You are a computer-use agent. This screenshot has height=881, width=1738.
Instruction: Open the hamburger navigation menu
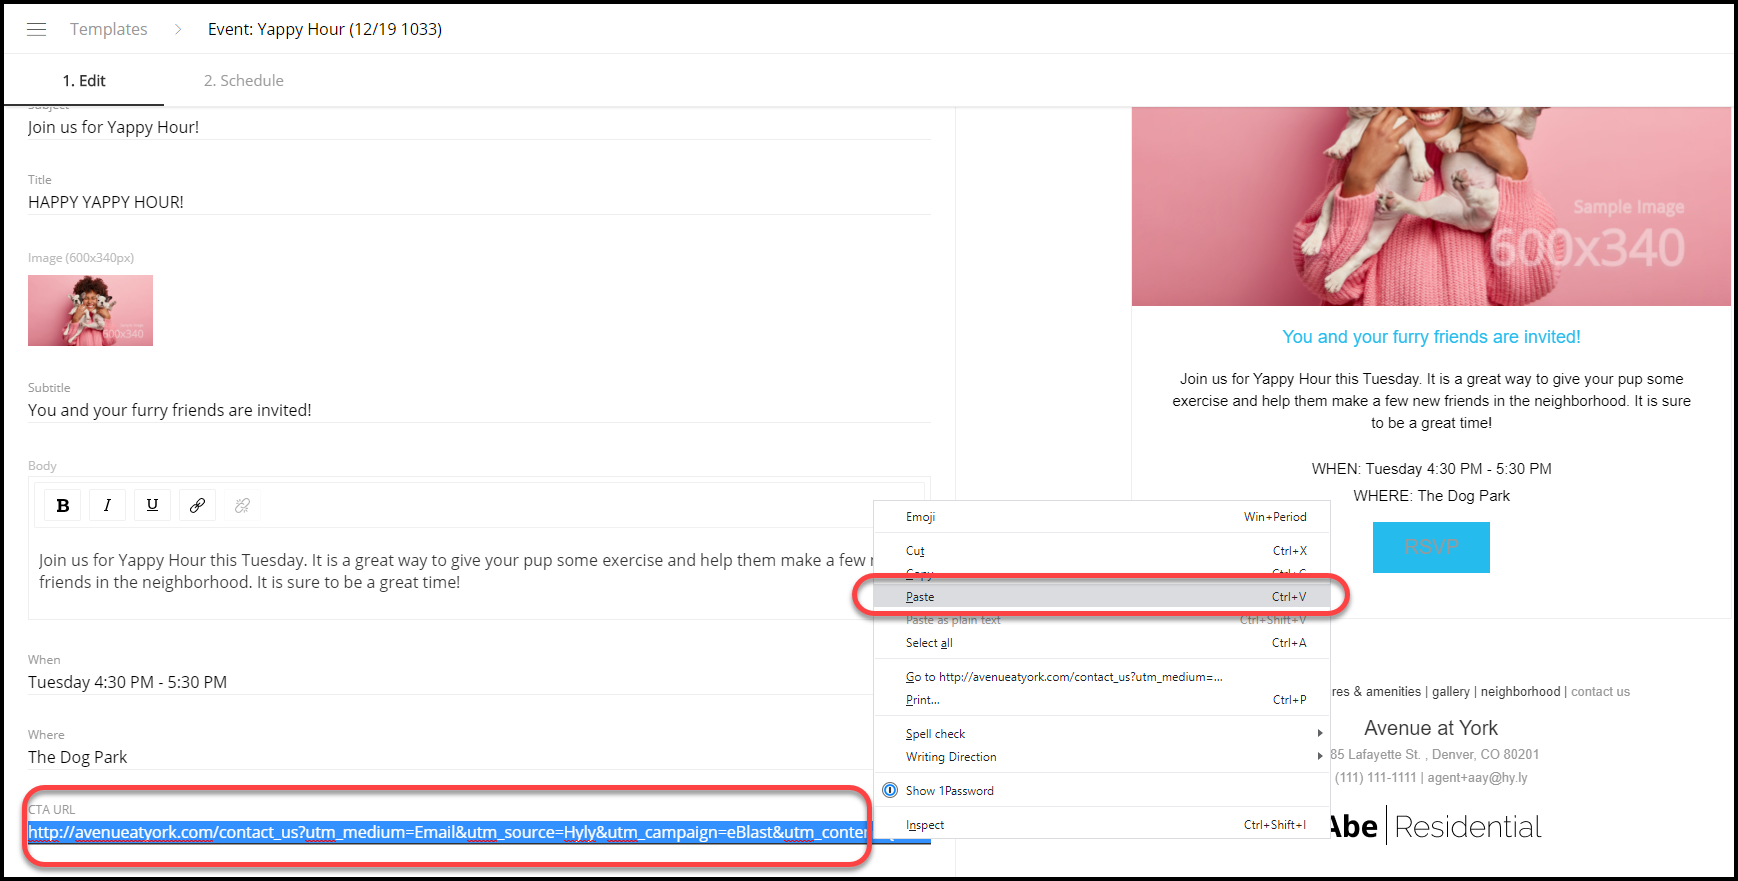pos(36,29)
